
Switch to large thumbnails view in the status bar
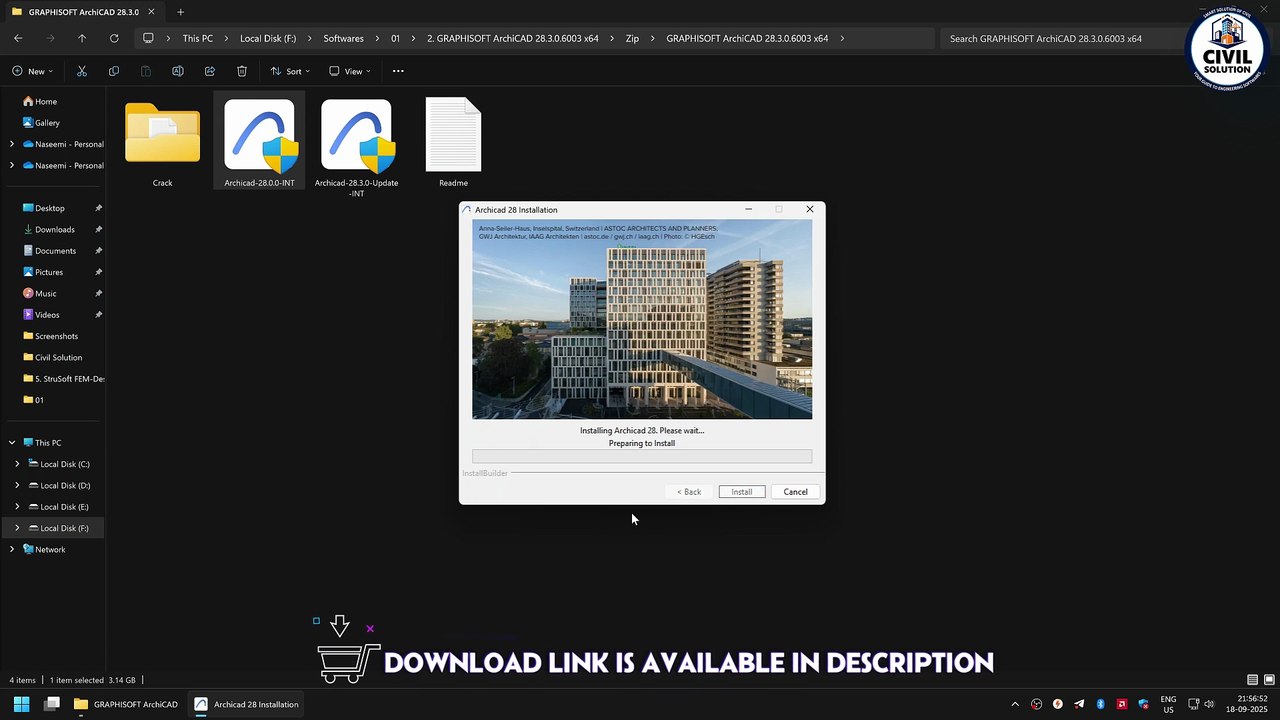click(1267, 680)
